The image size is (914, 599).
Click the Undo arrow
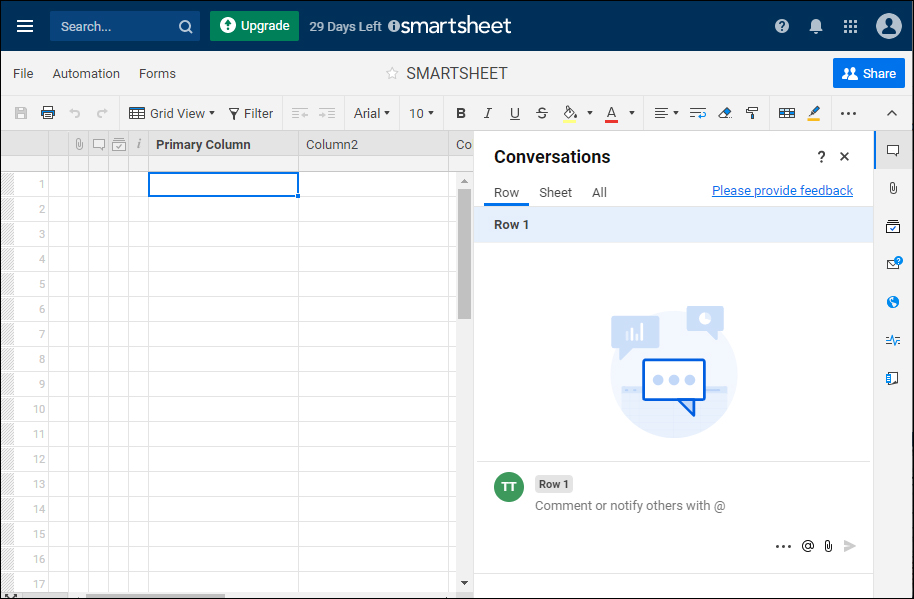[x=75, y=113]
